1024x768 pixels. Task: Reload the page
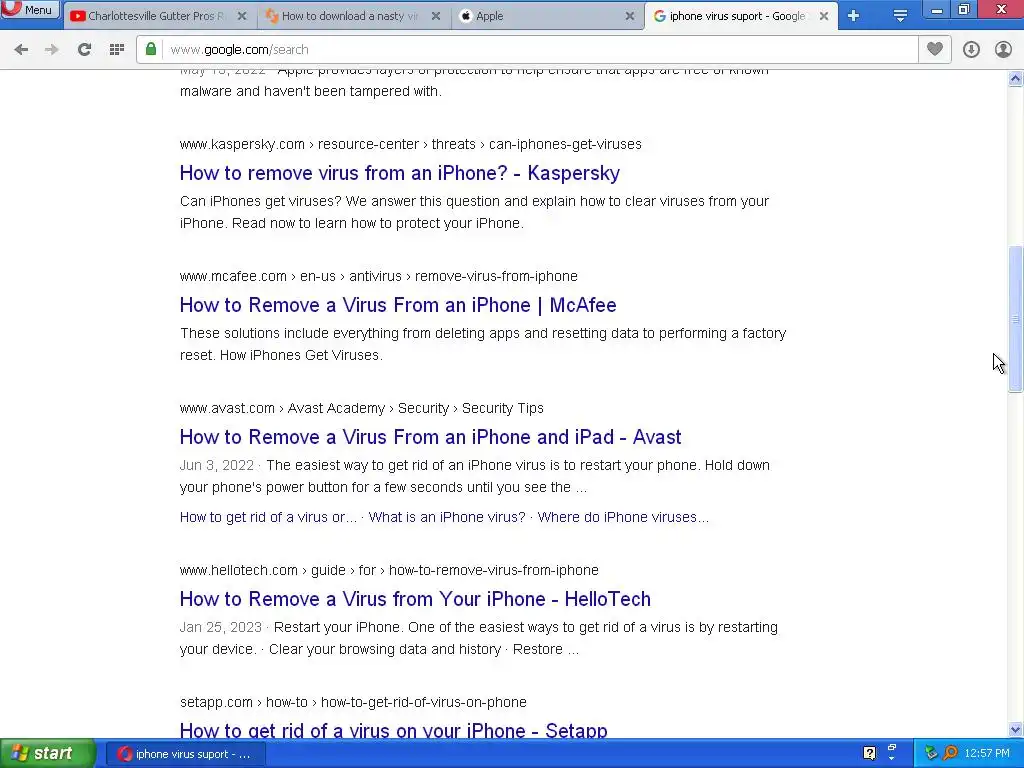click(x=84, y=49)
